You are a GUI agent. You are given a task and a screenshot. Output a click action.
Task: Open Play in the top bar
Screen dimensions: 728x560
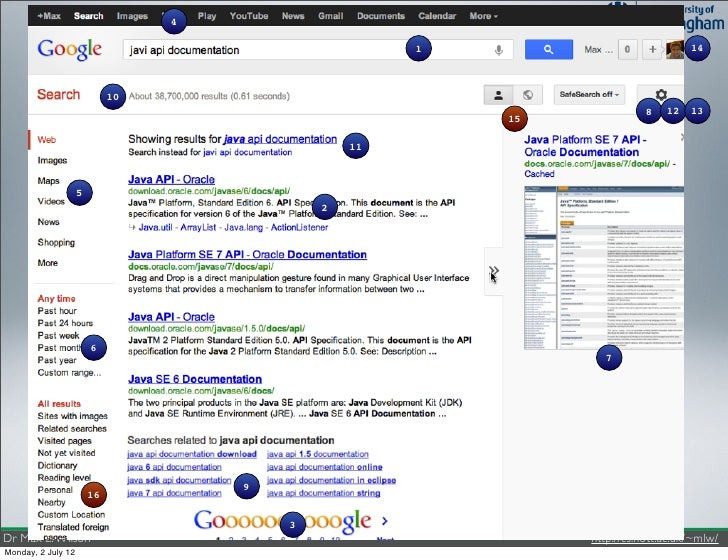(x=207, y=16)
